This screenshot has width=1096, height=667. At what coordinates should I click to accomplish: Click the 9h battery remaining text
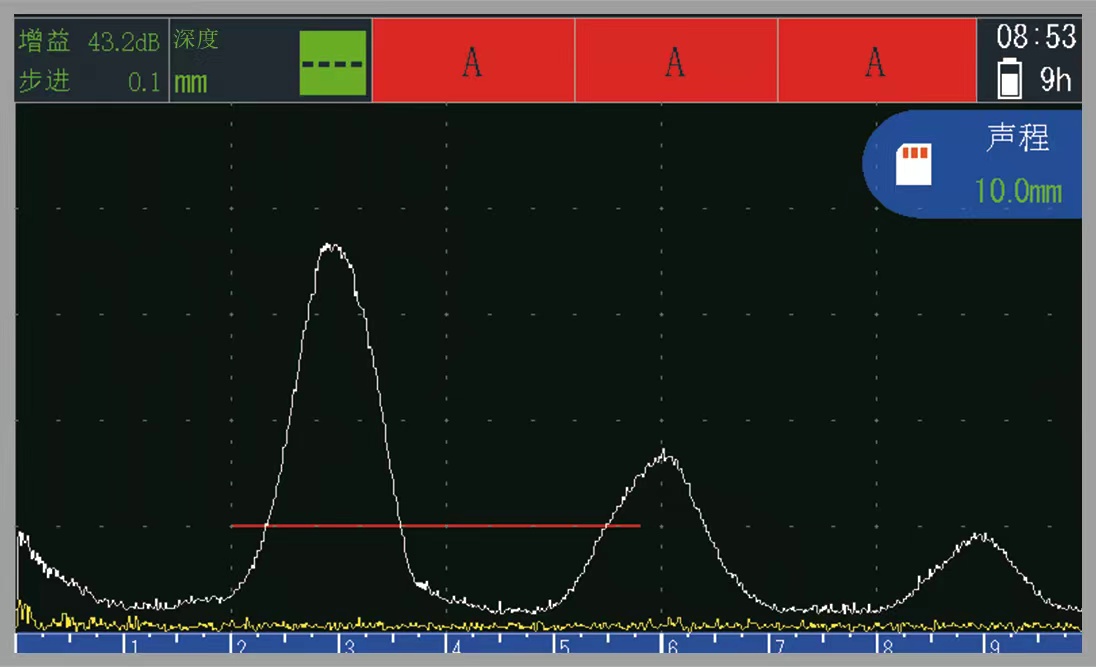tap(1055, 80)
